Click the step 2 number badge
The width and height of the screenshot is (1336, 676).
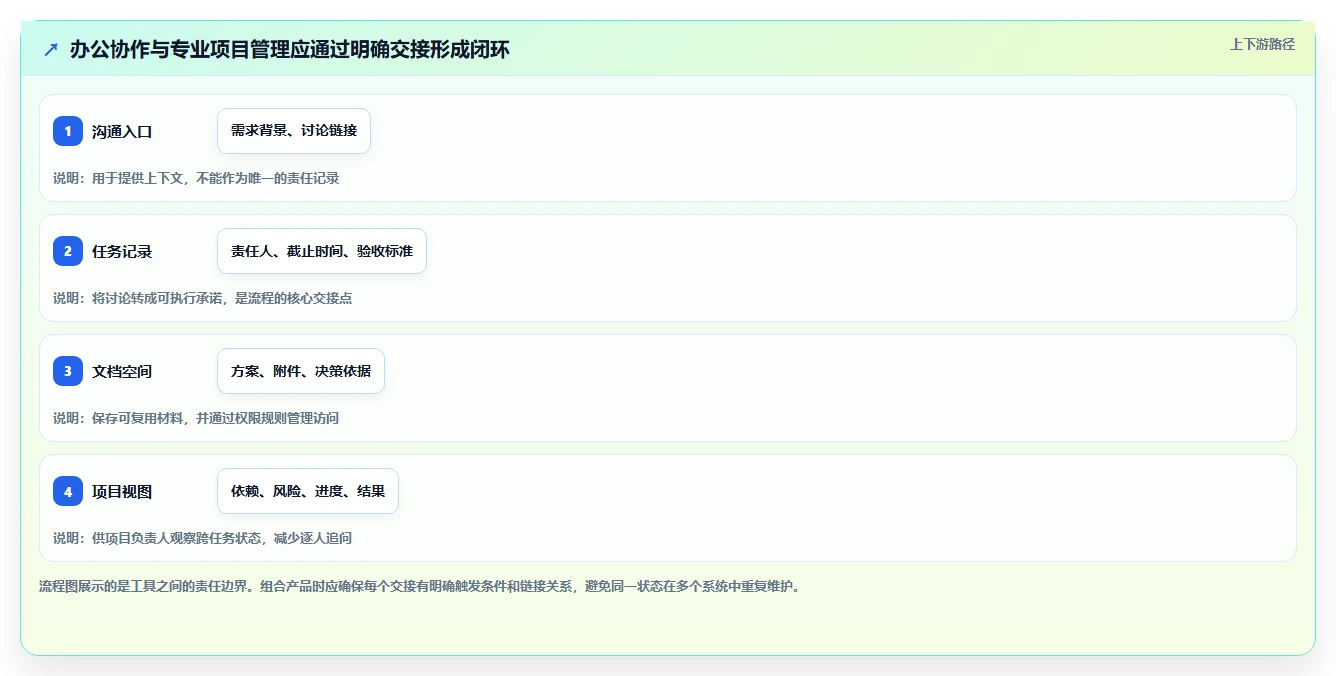(x=68, y=251)
